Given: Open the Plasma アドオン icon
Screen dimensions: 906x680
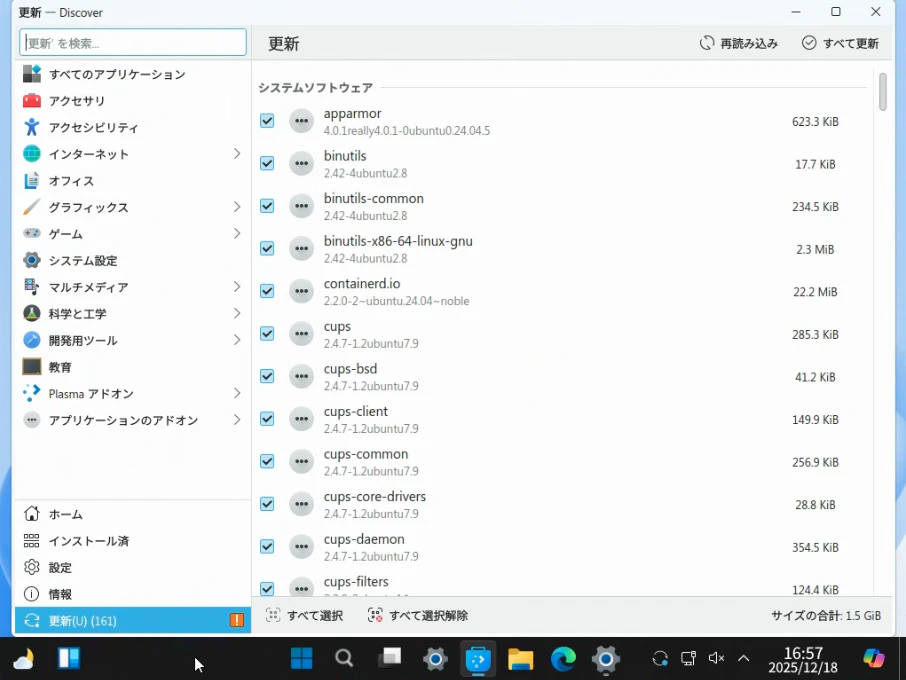Looking at the screenshot, I should coord(32,393).
